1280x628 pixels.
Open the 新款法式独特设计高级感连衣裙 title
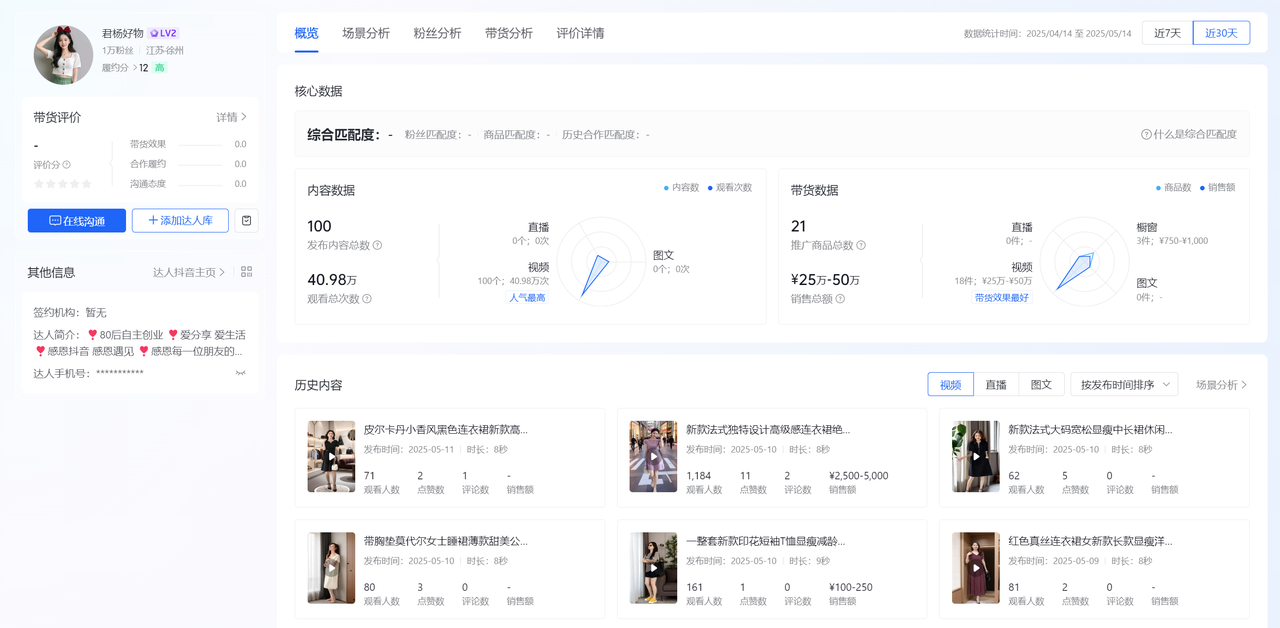pos(768,429)
